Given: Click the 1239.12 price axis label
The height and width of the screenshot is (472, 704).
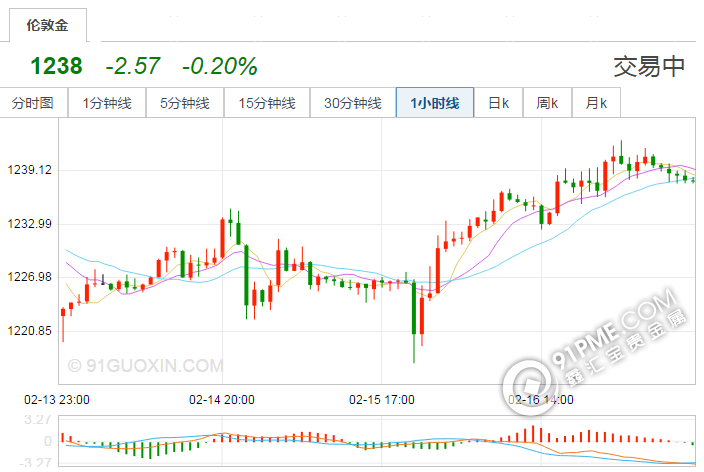Looking at the screenshot, I should click(x=29, y=170).
